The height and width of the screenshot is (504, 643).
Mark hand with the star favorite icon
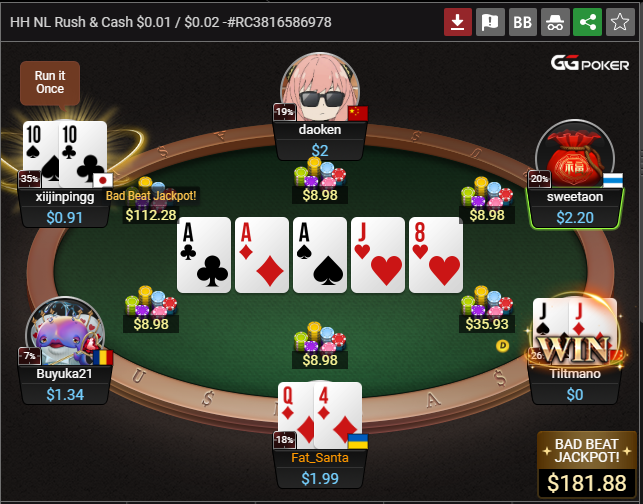click(620, 22)
